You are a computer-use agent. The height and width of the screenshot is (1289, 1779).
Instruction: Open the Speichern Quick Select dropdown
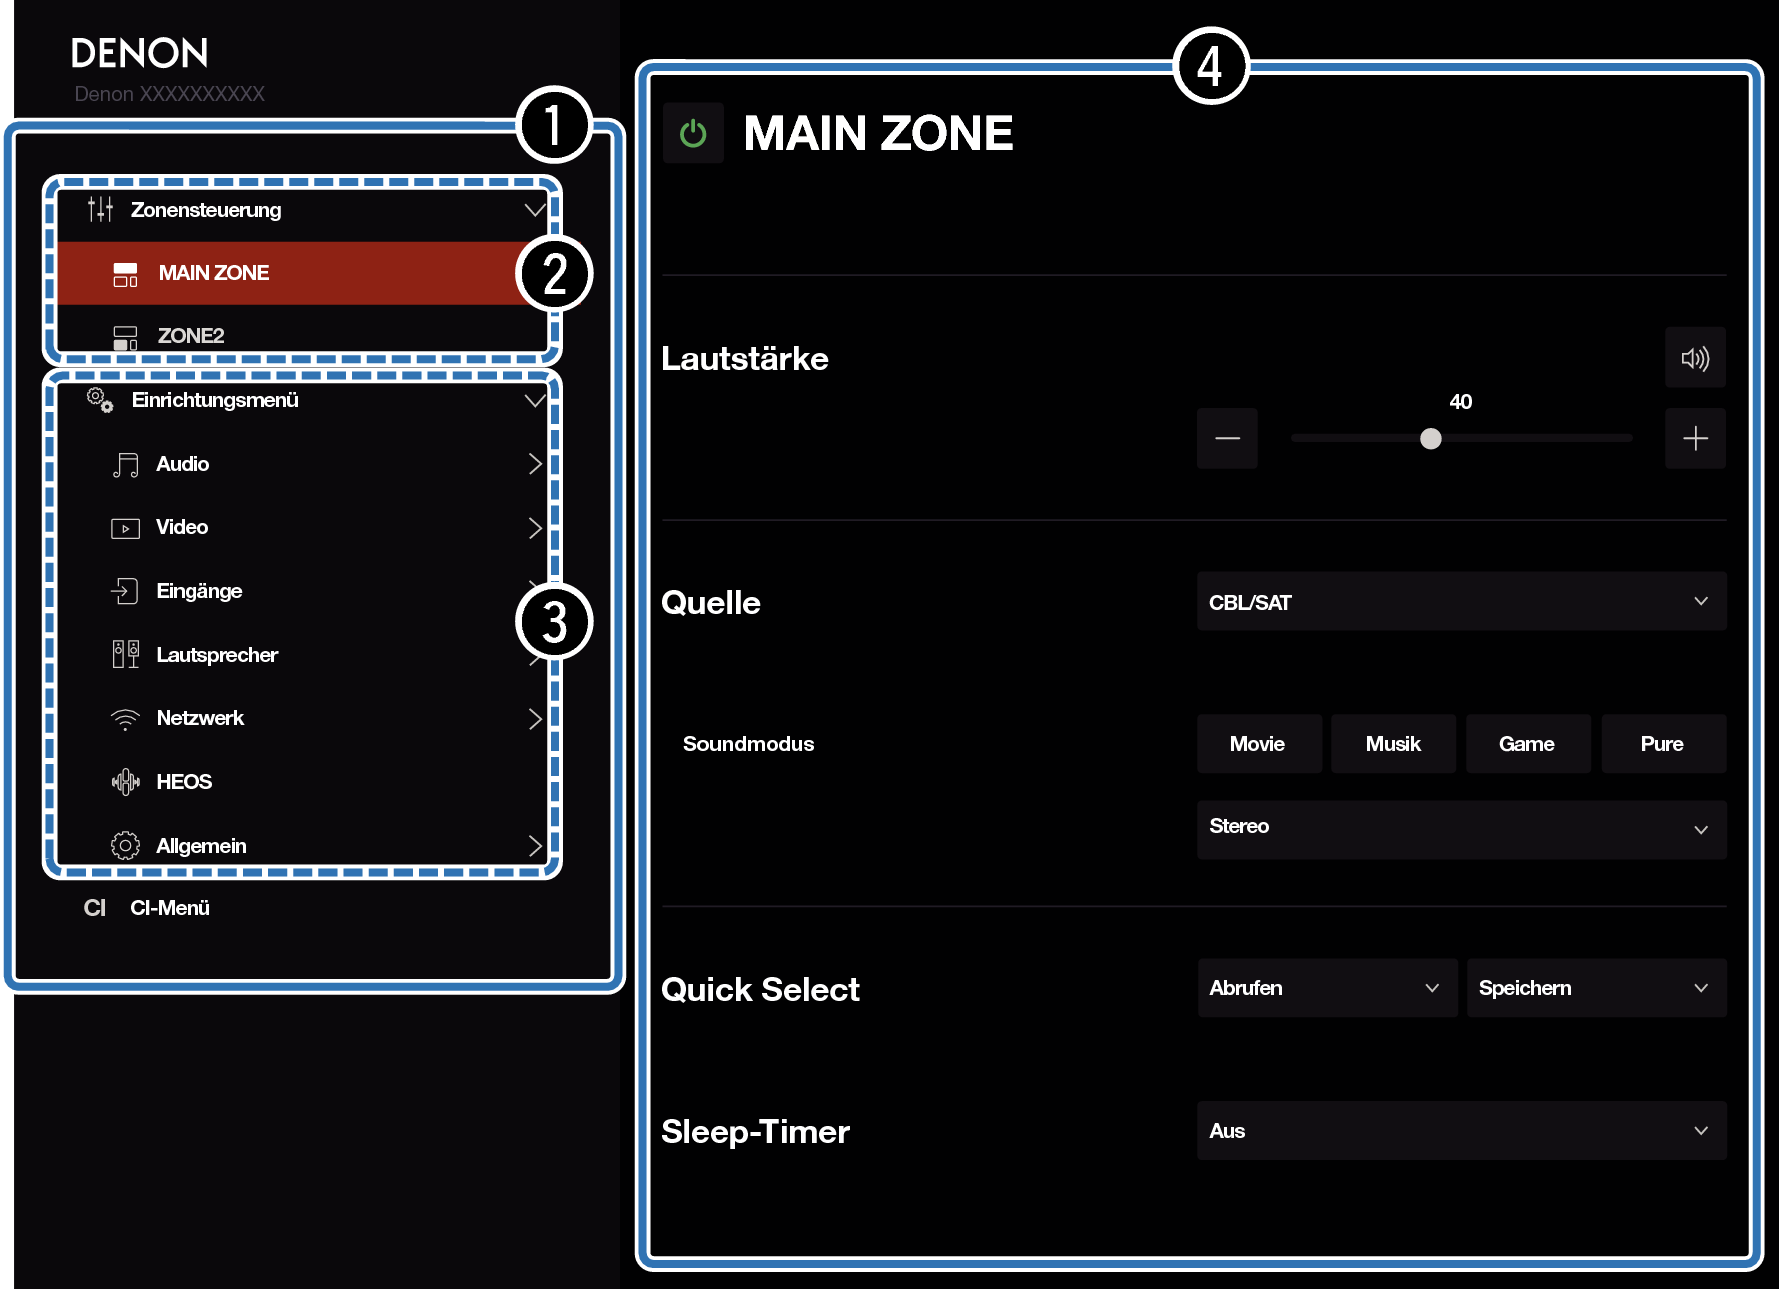coord(1595,988)
